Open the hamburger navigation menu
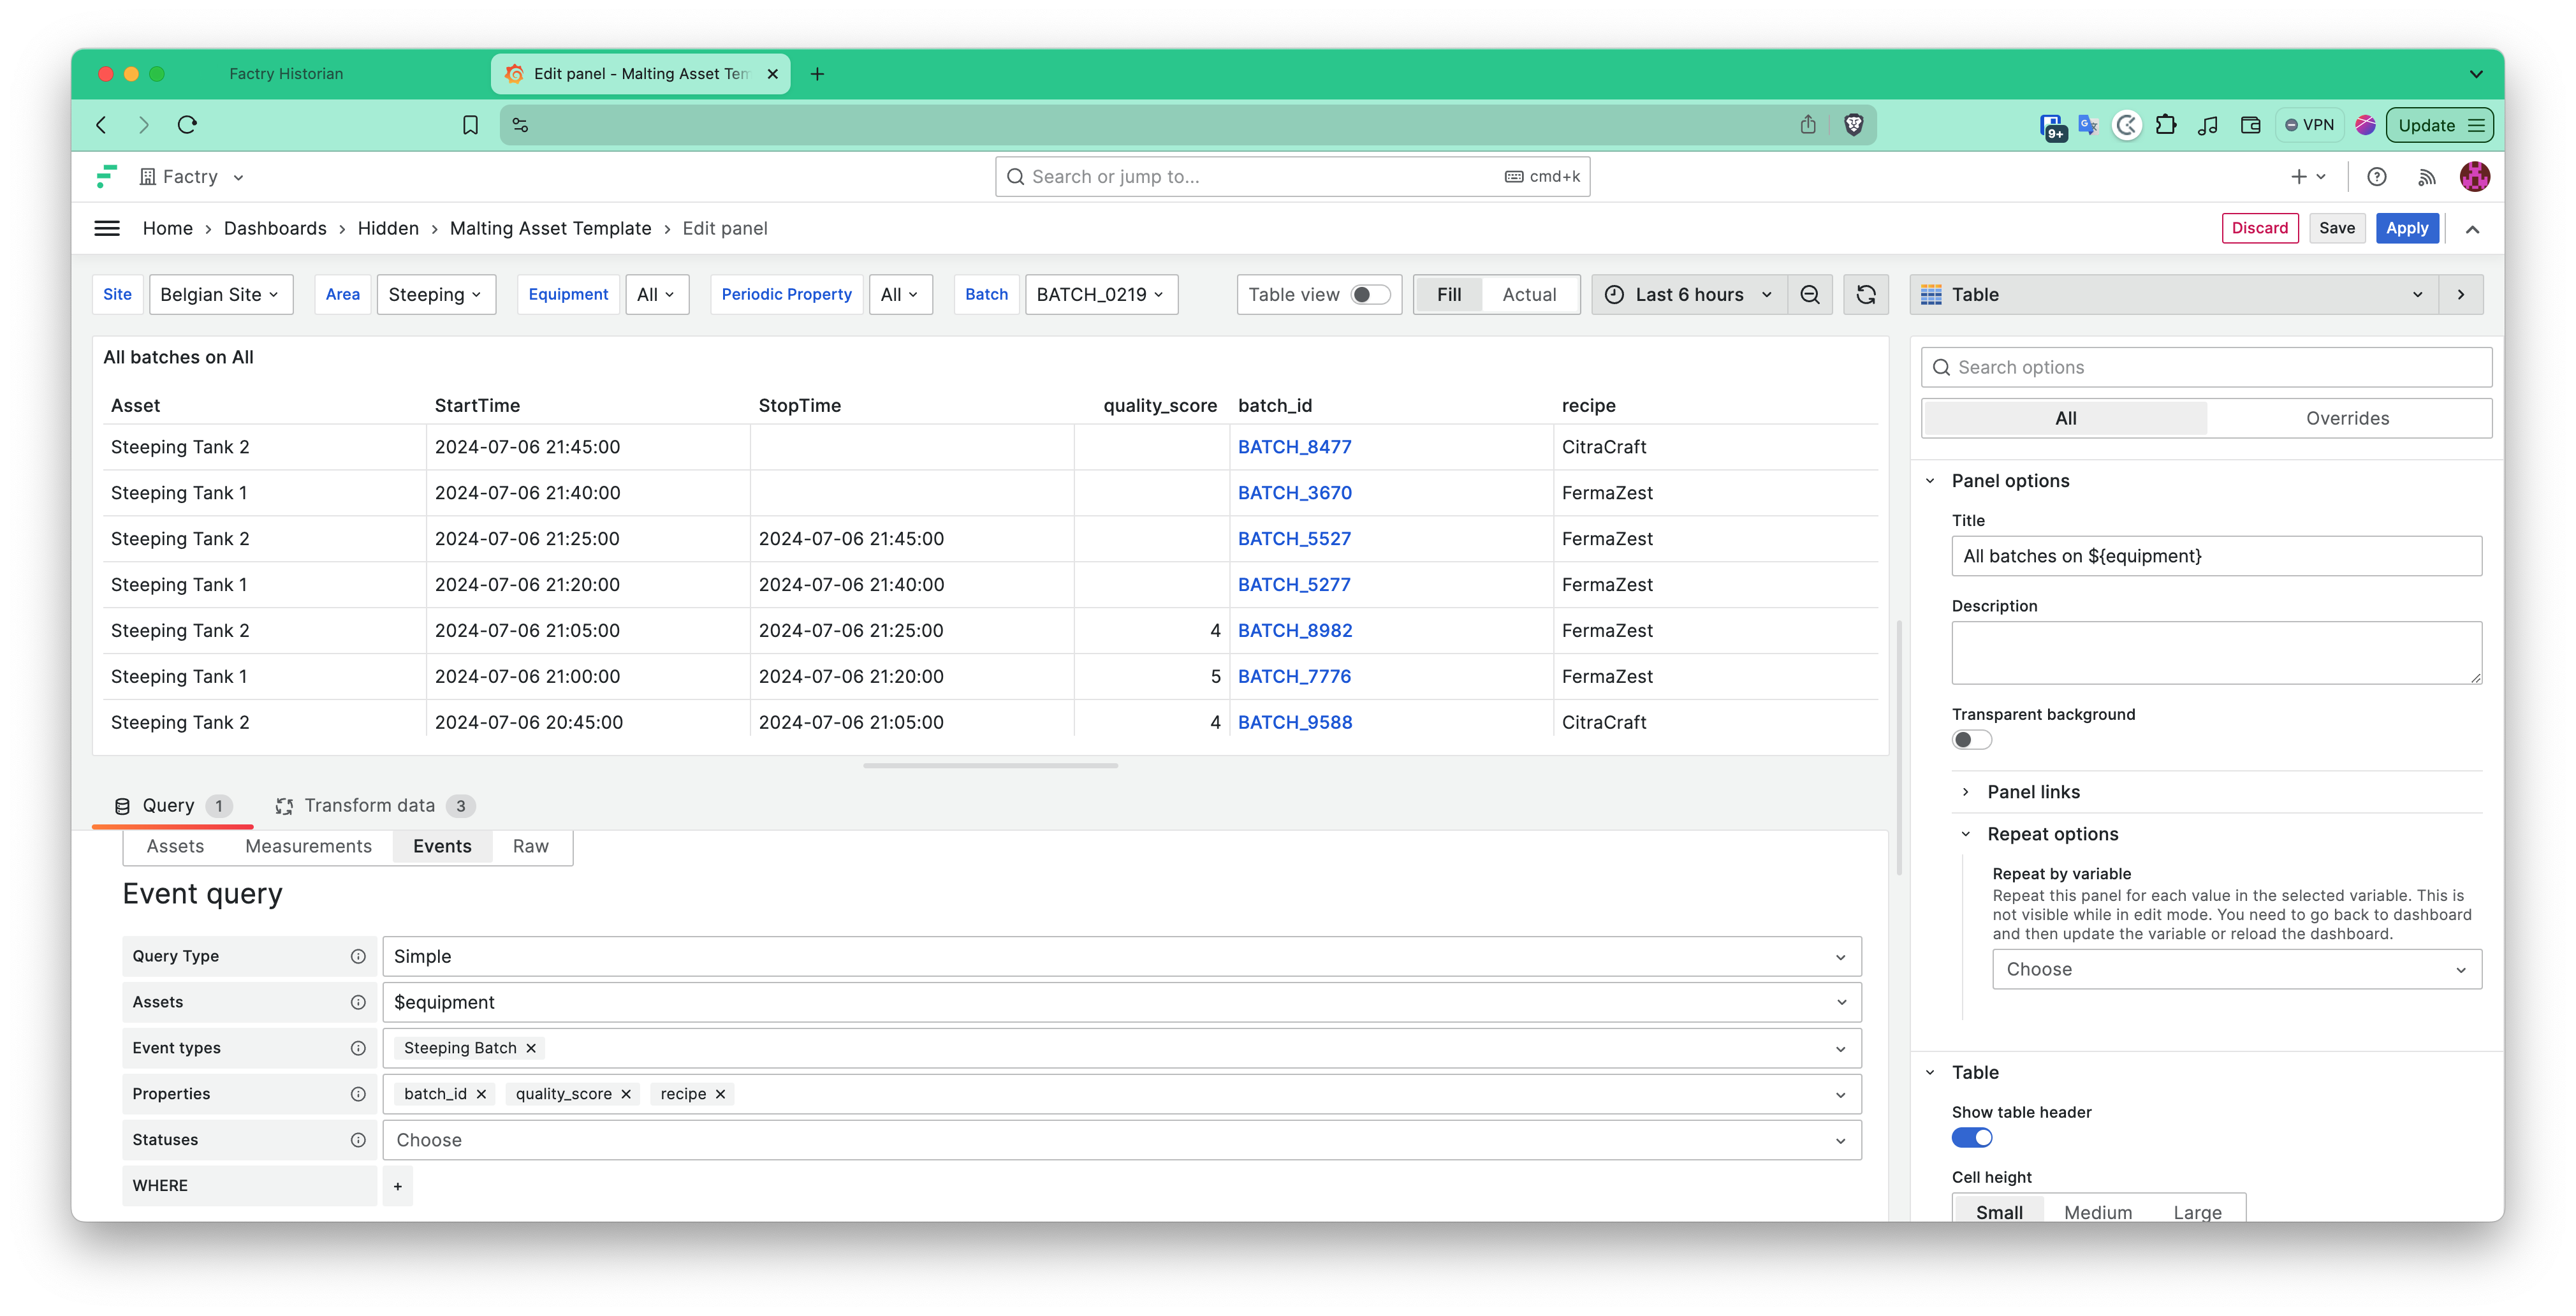The image size is (2576, 1316). tap(107, 228)
